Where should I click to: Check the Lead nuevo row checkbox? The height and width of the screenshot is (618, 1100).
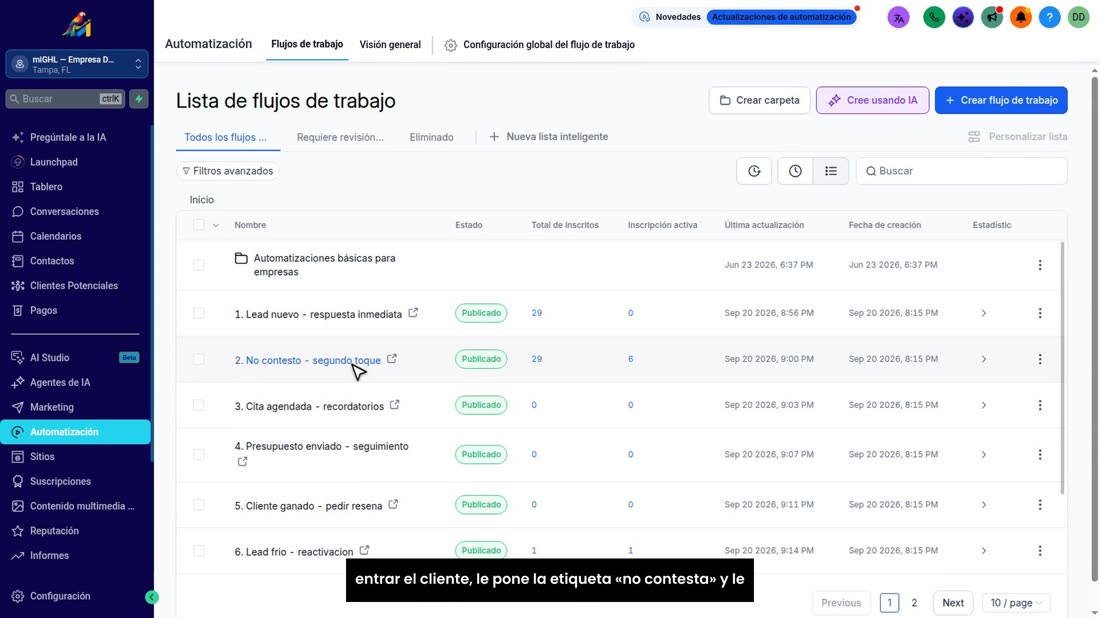pos(199,313)
